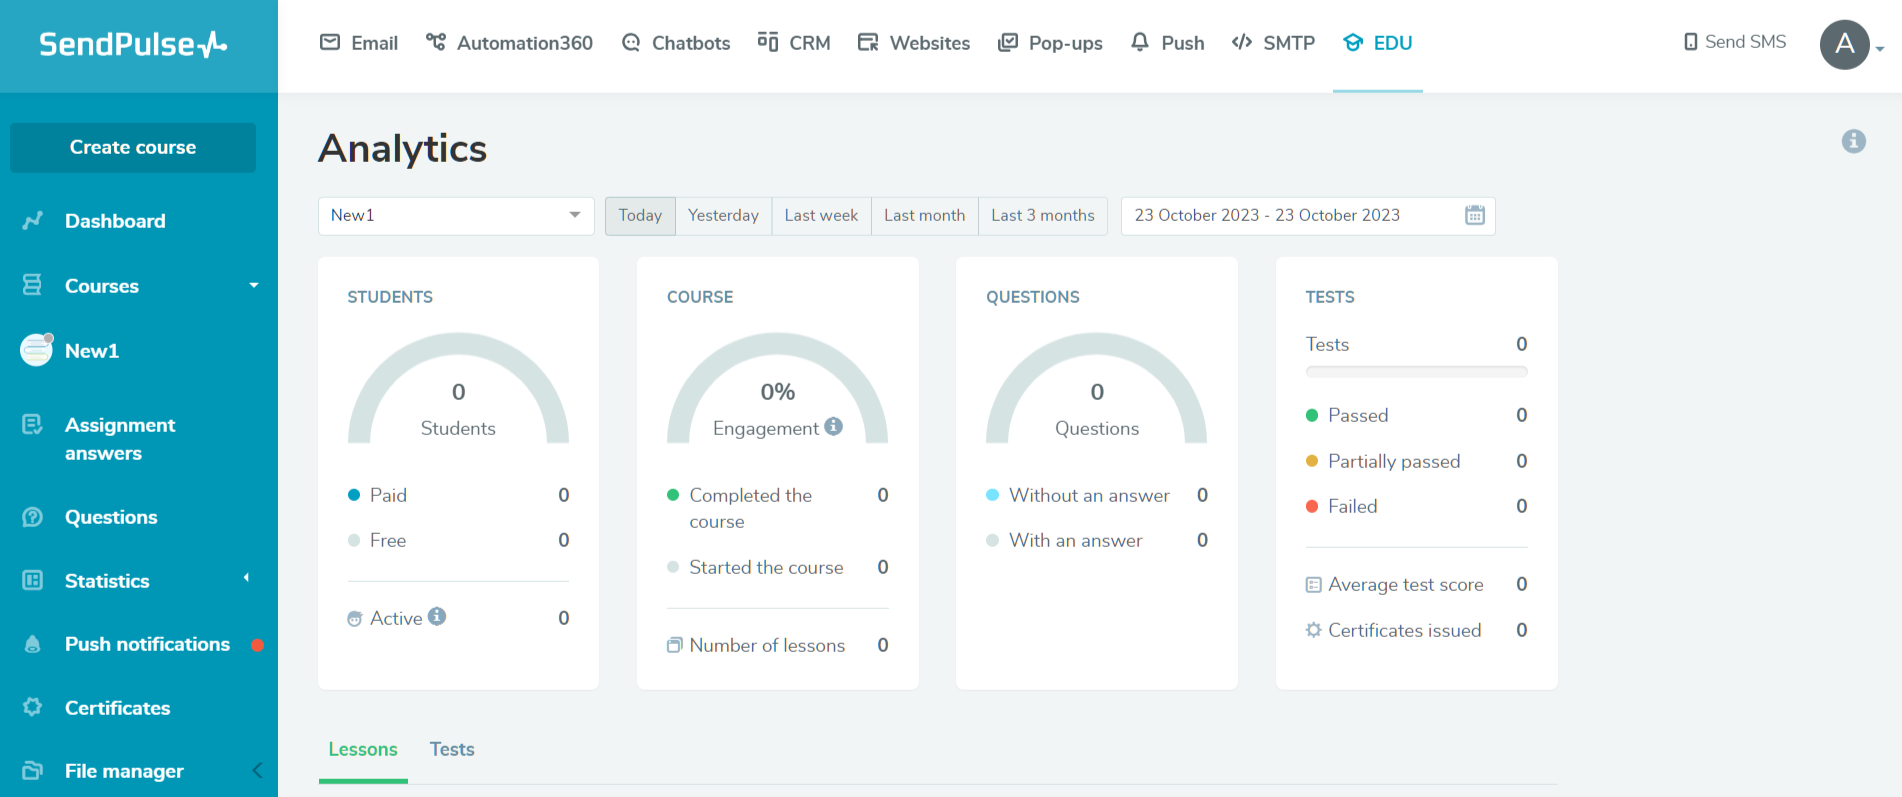
Task: Click the File manager folder icon
Action: [x=33, y=770]
